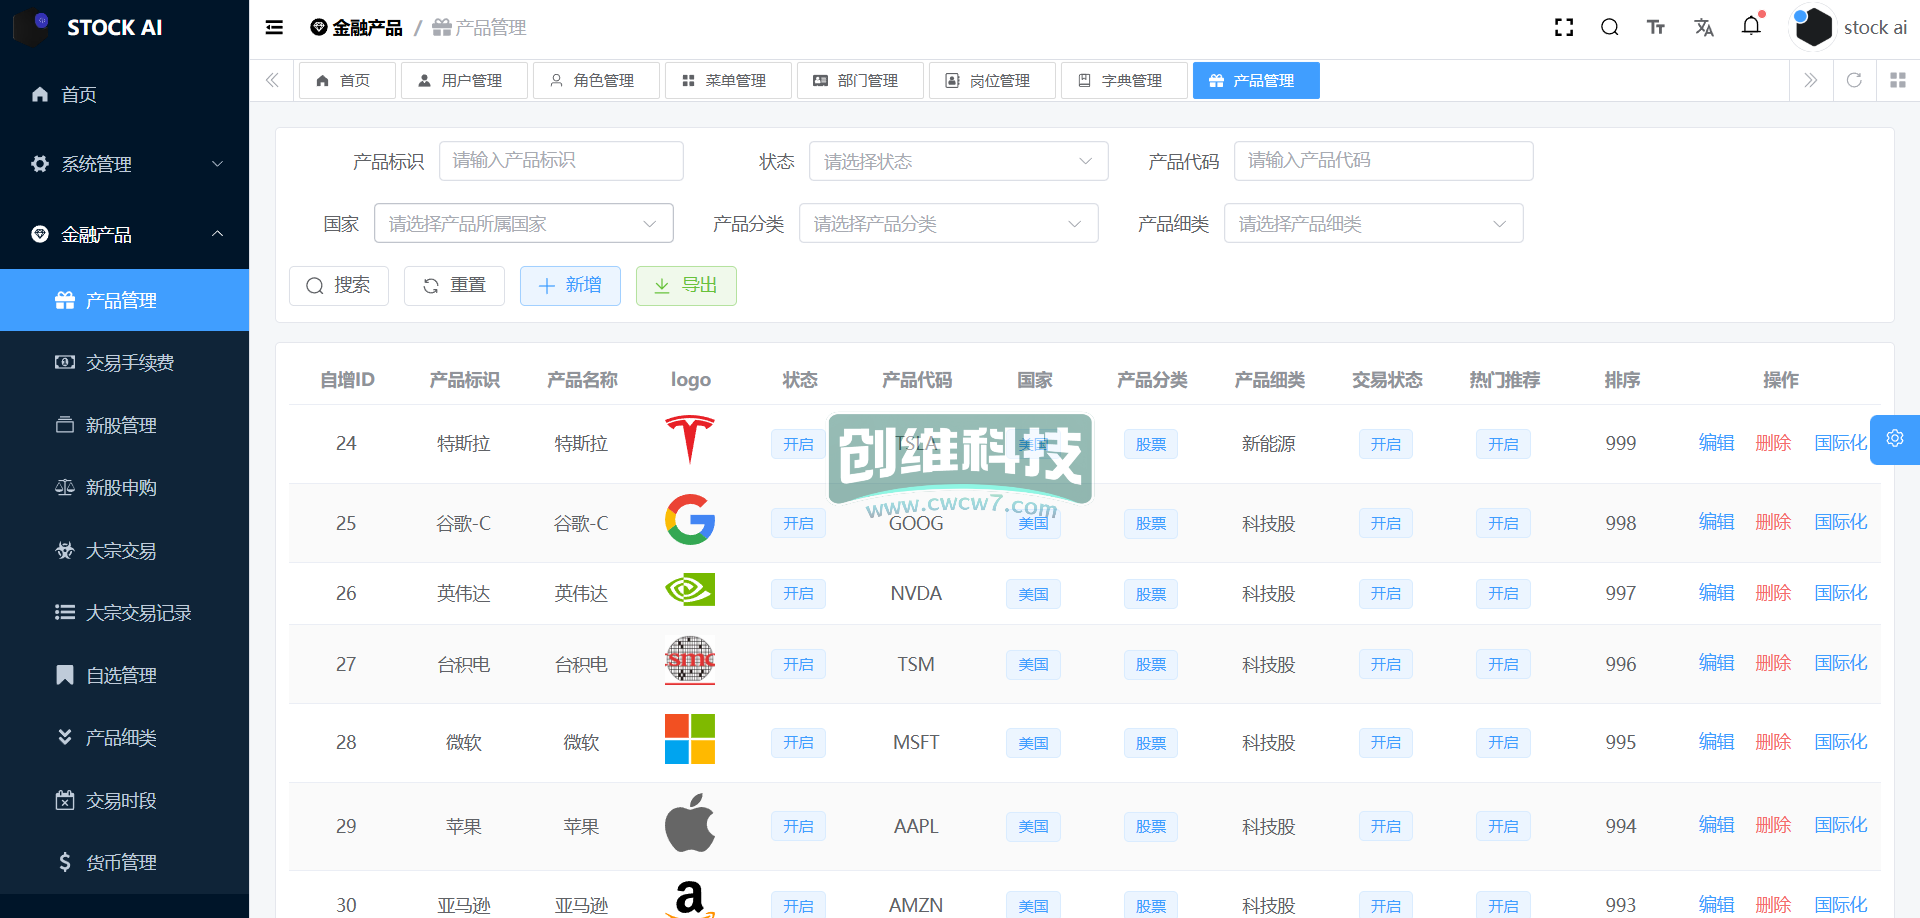Image resolution: width=1920 pixels, height=918 pixels.
Task: Enter fullscreen mode via top bar icon
Action: (x=1564, y=28)
